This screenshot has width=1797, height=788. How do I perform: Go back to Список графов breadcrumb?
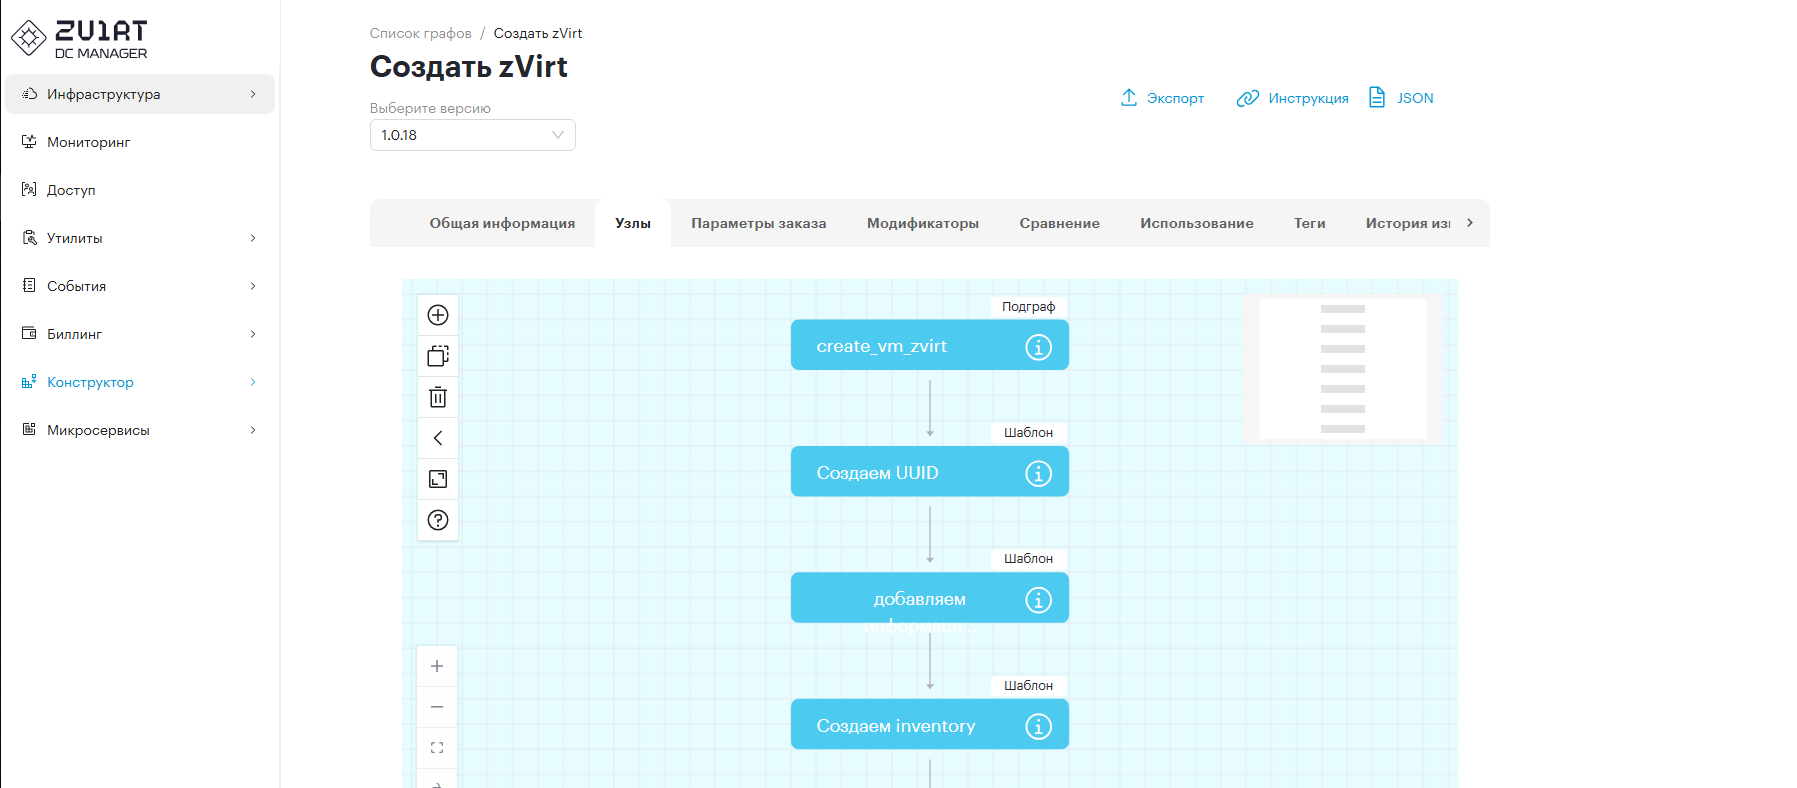(x=420, y=33)
